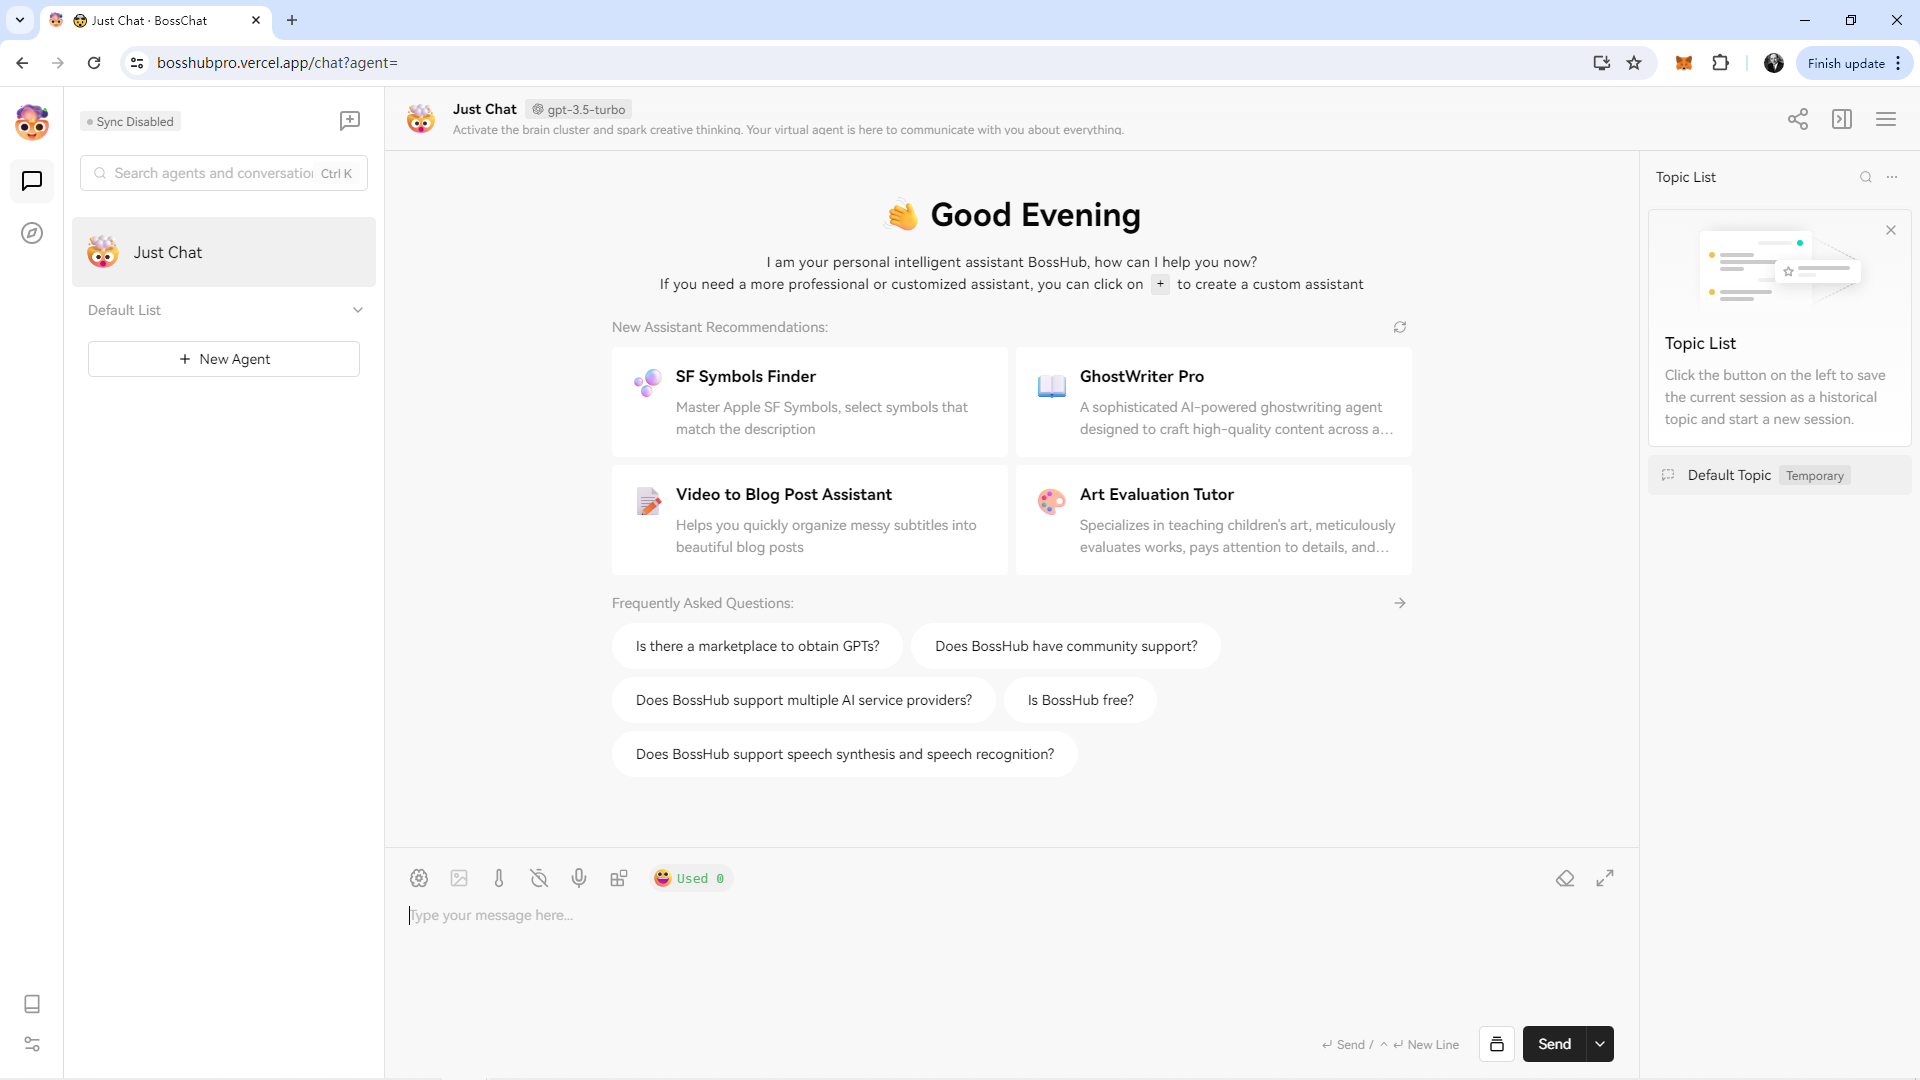Click the Used 0 token counter
The image size is (1920, 1080).
[x=691, y=878]
